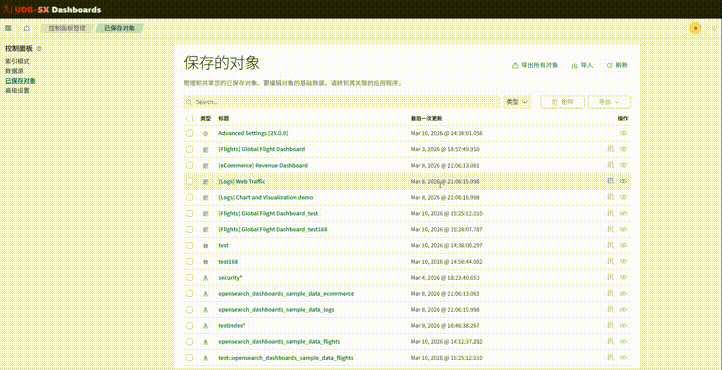Open the 类型 type filter dropdown

point(517,102)
